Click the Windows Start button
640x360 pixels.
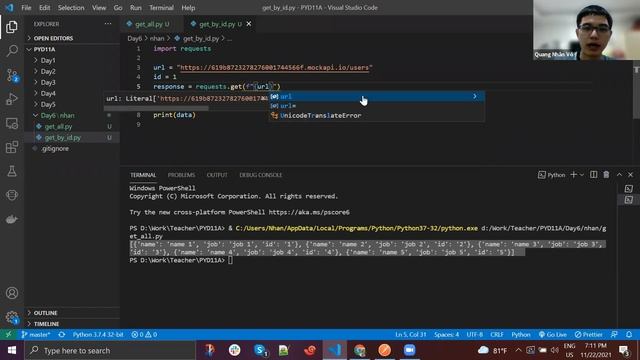click(x=12, y=350)
